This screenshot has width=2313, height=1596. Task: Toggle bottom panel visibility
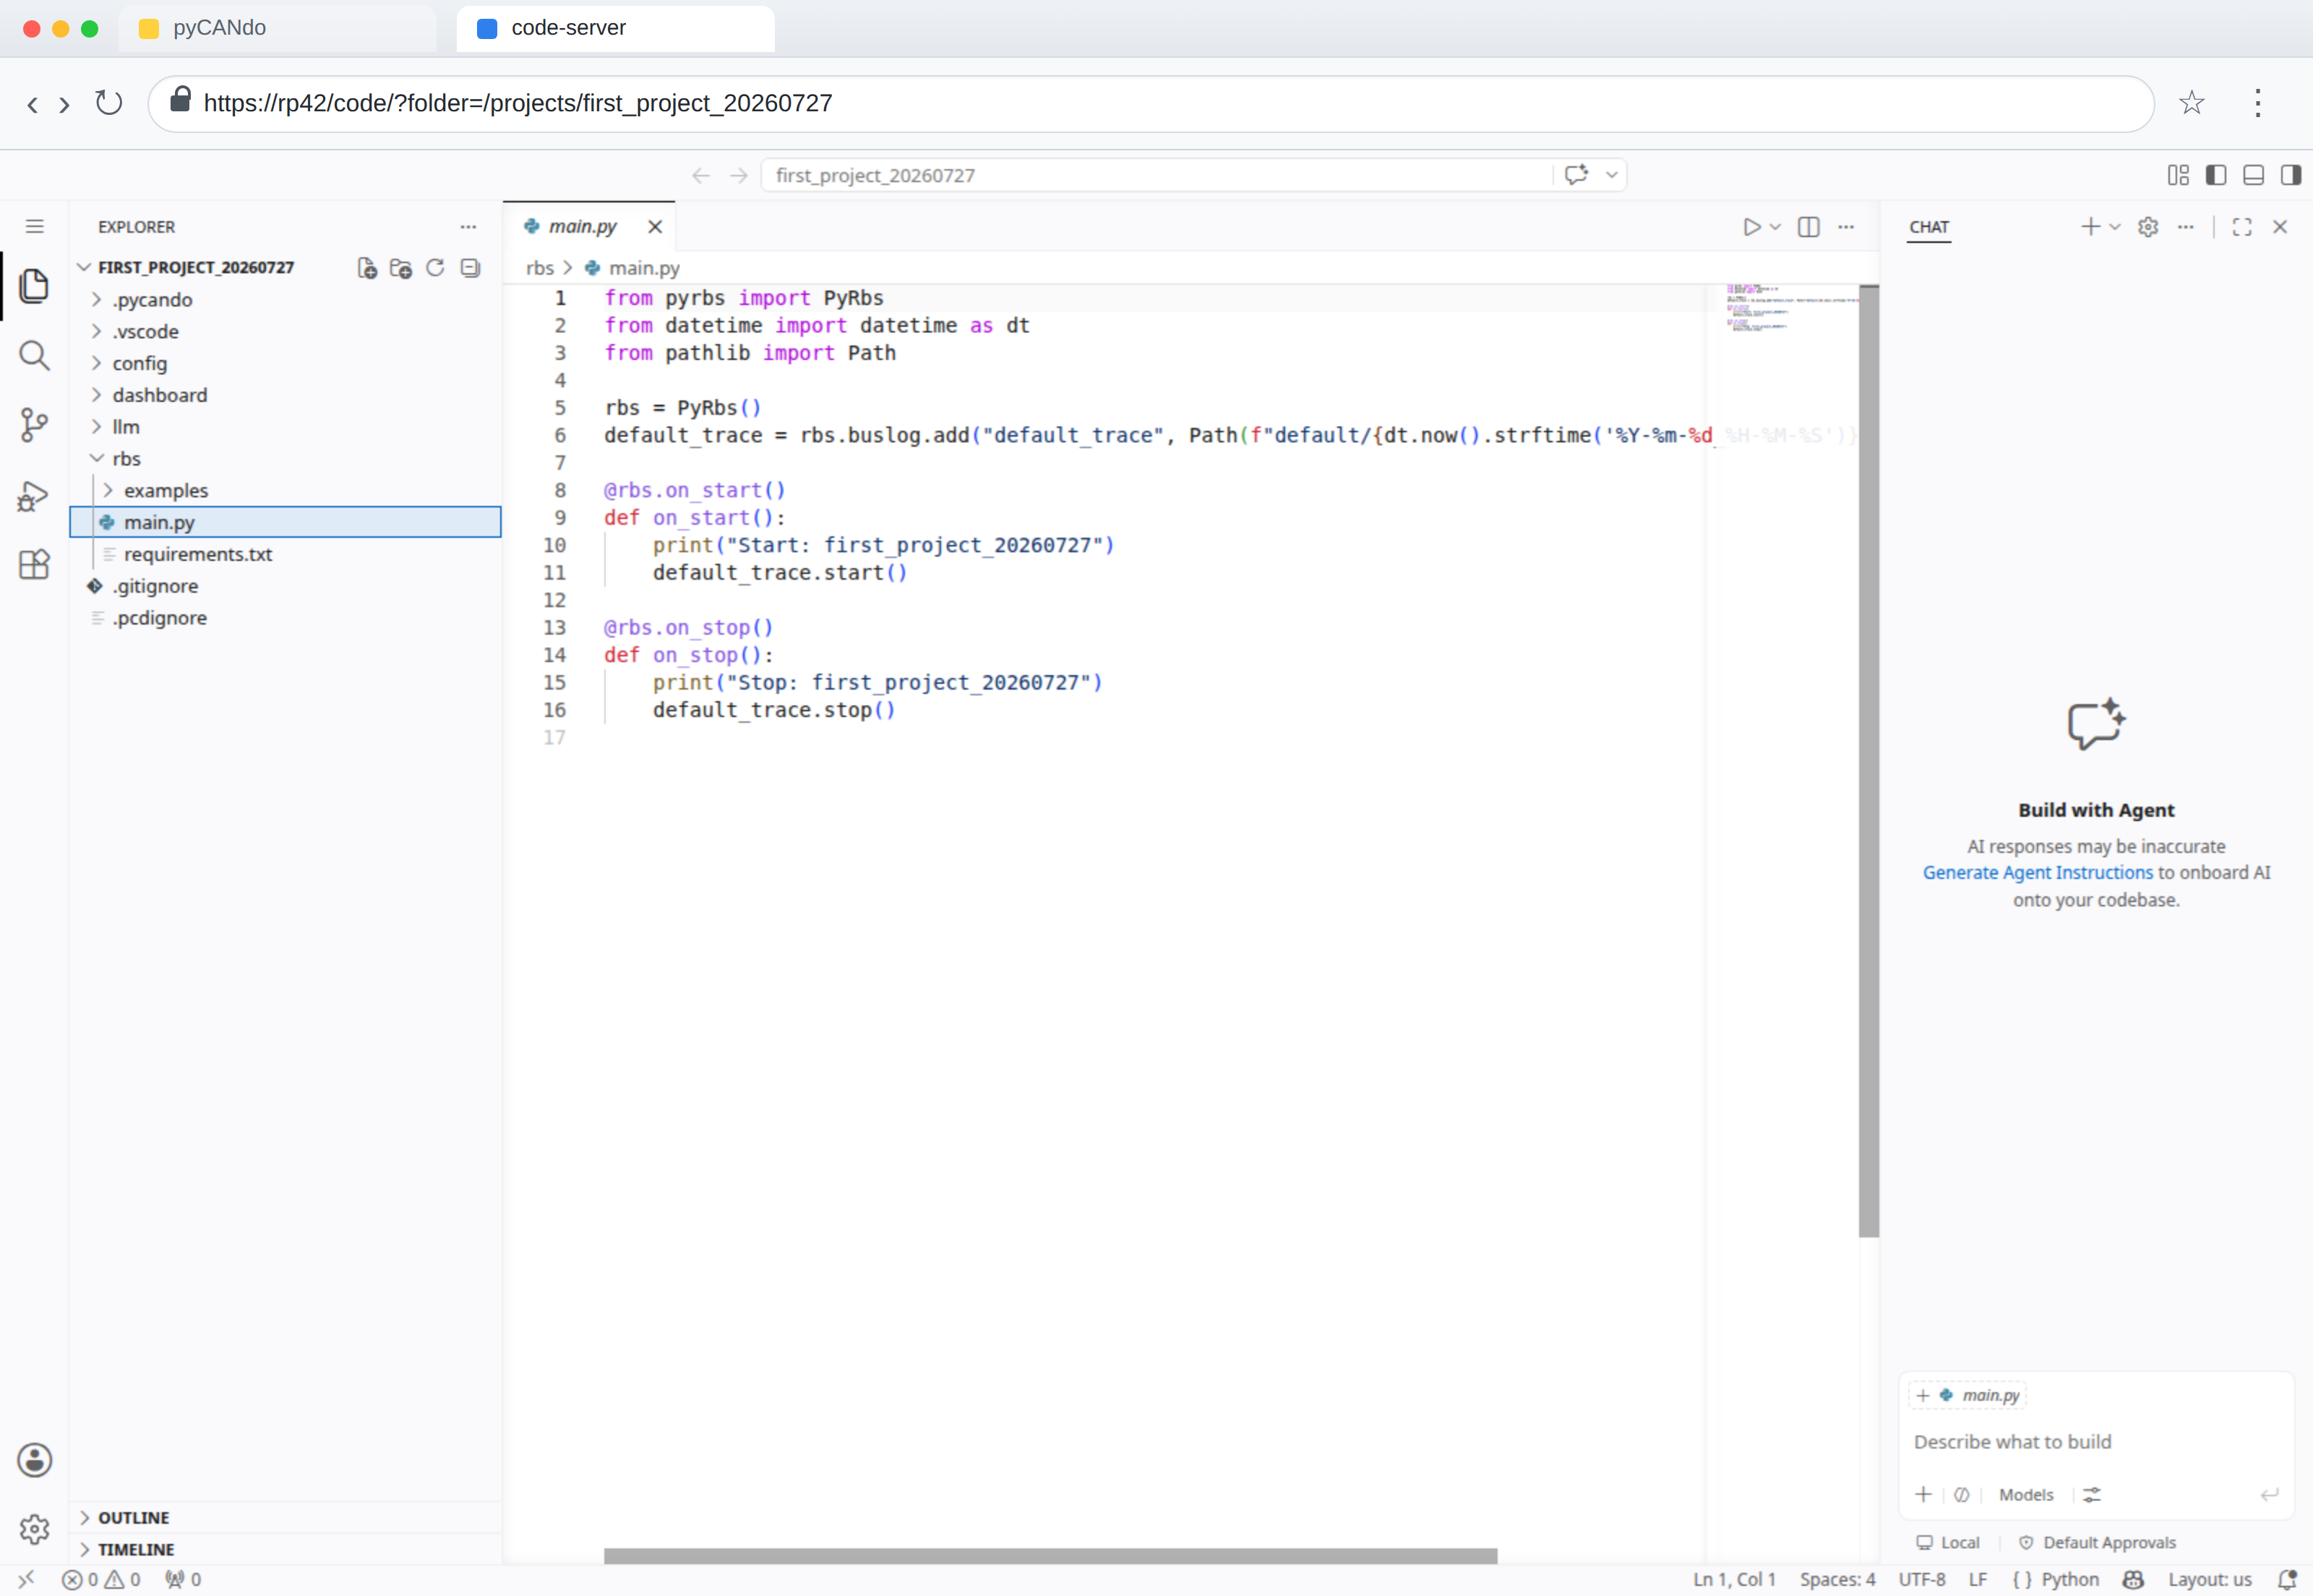[x=2253, y=175]
